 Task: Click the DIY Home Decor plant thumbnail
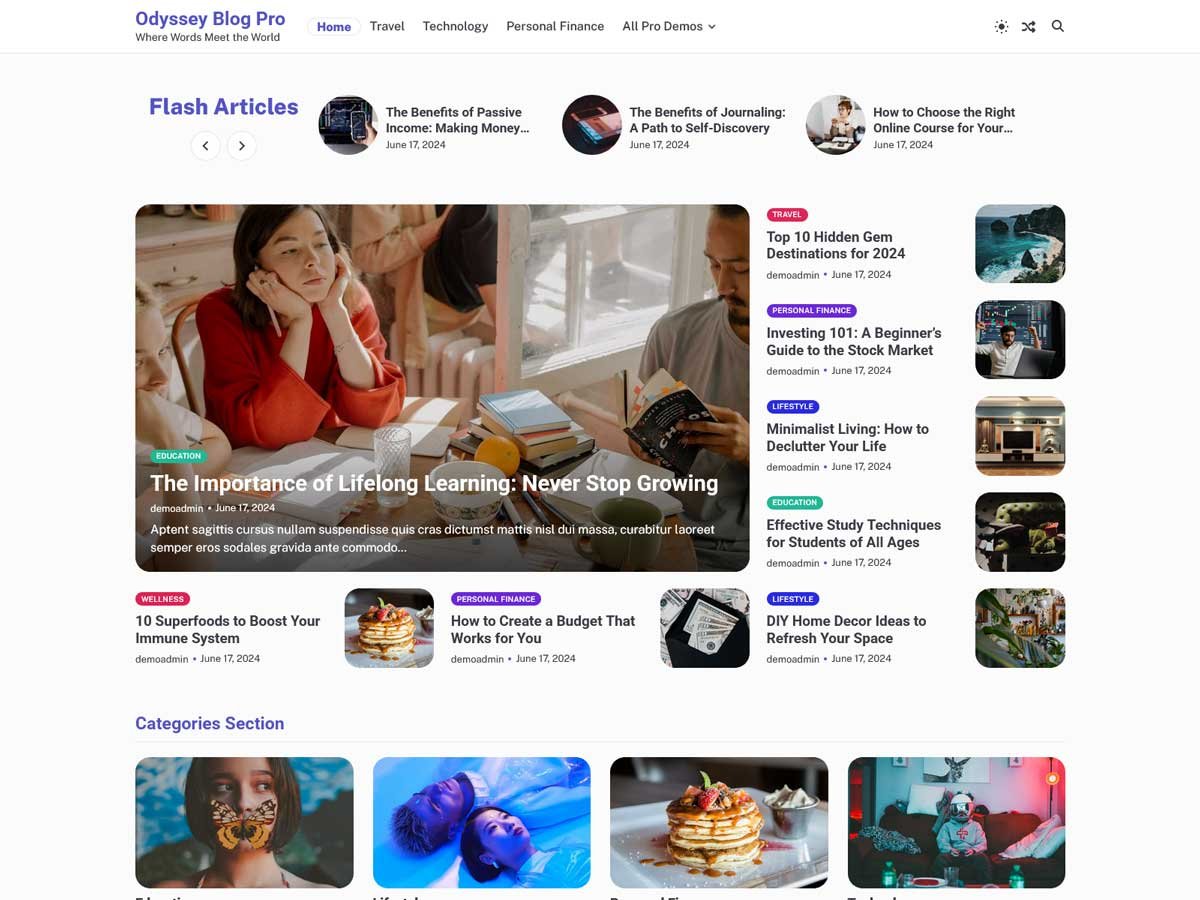click(x=1020, y=628)
